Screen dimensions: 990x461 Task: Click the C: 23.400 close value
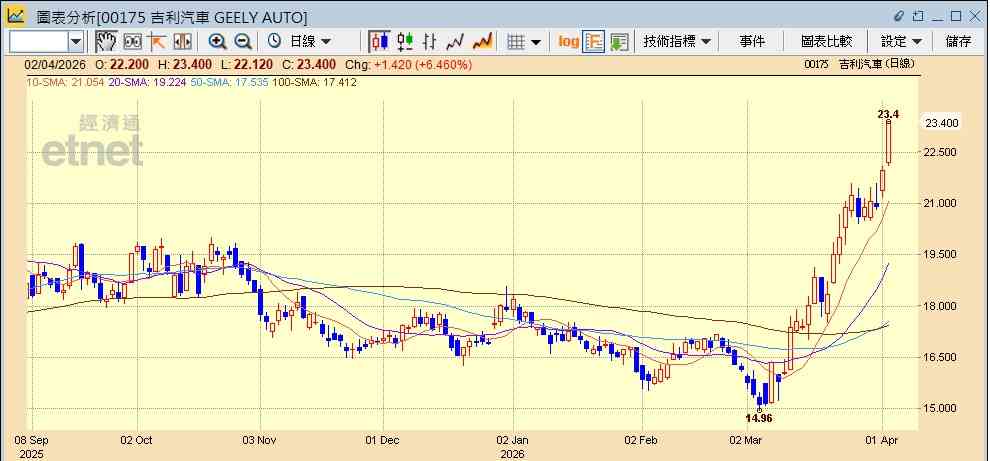pos(309,64)
